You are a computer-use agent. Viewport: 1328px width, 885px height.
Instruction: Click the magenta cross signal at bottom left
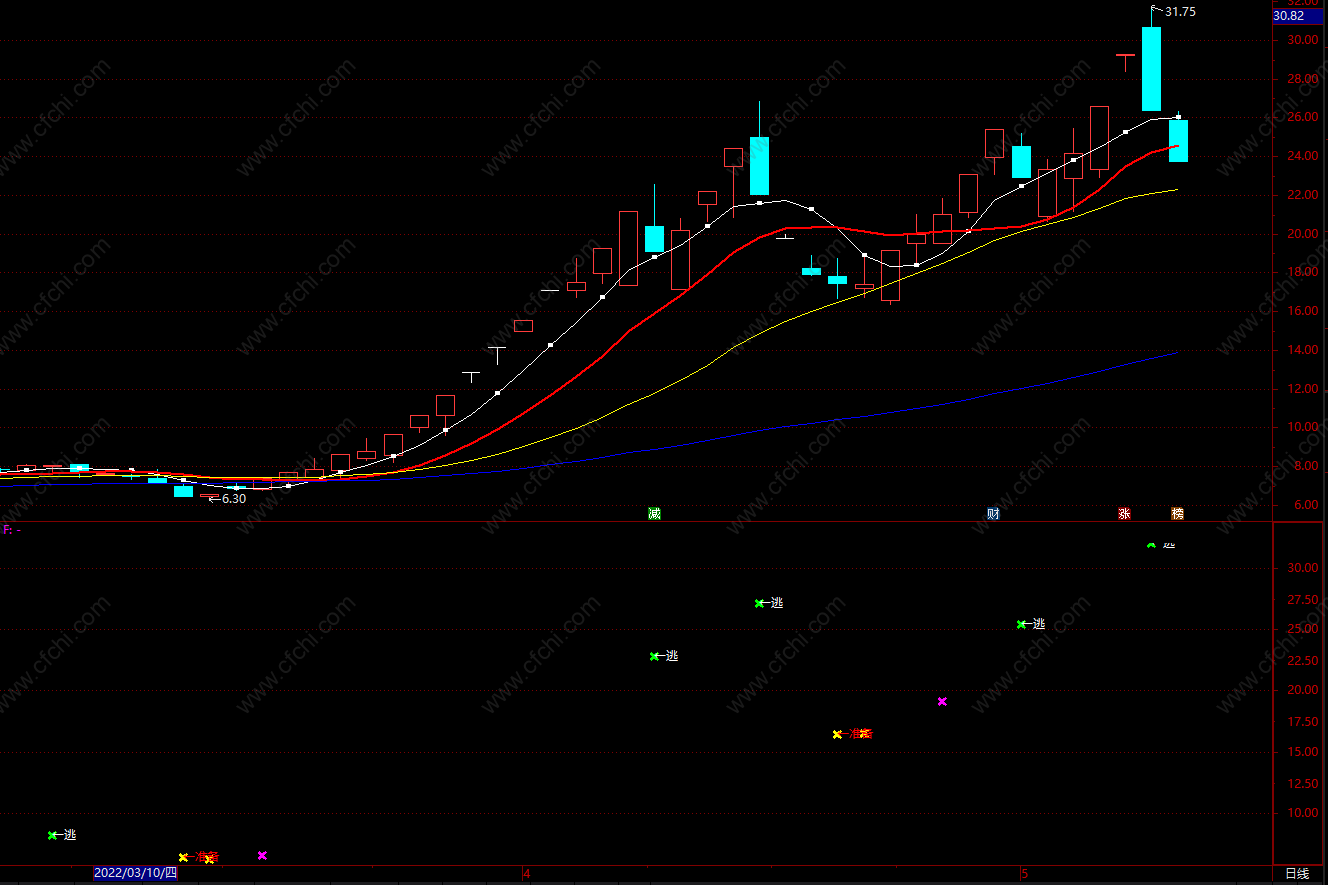262,856
